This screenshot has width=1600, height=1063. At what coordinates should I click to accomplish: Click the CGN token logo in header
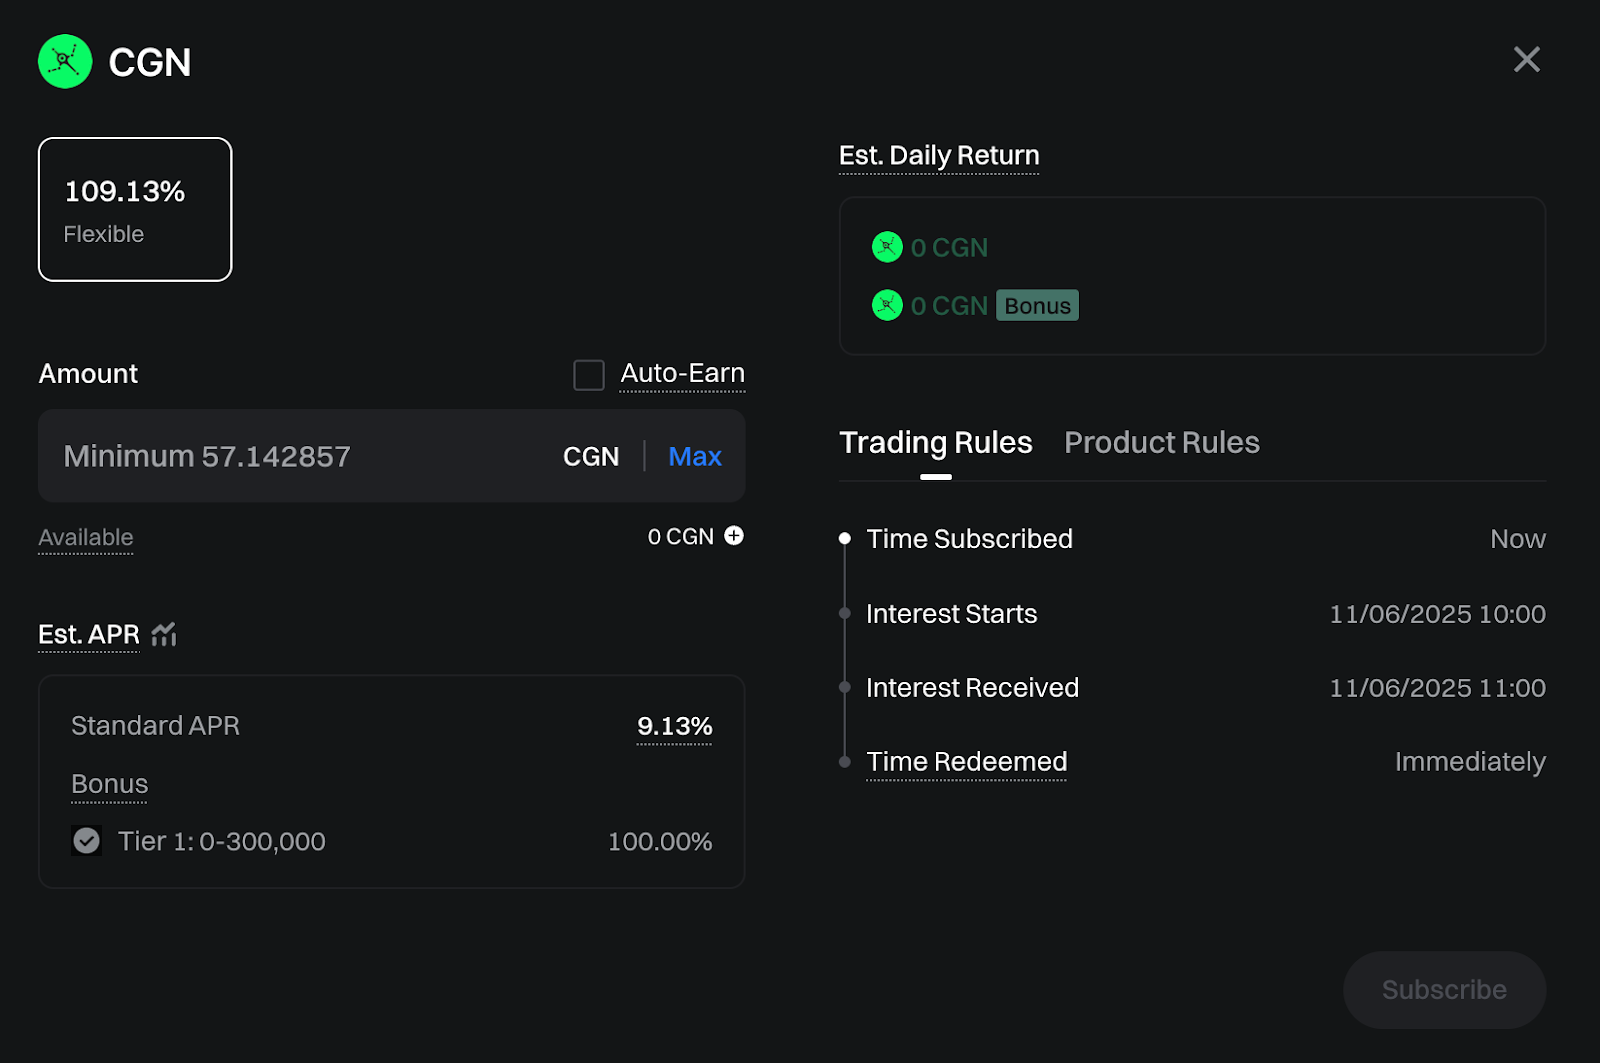[65, 61]
